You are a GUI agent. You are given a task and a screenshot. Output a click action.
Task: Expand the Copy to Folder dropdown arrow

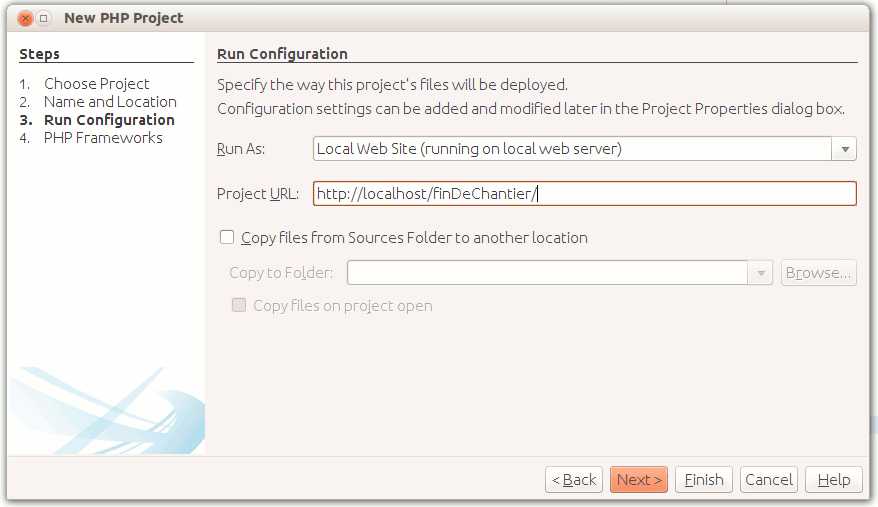tap(761, 273)
